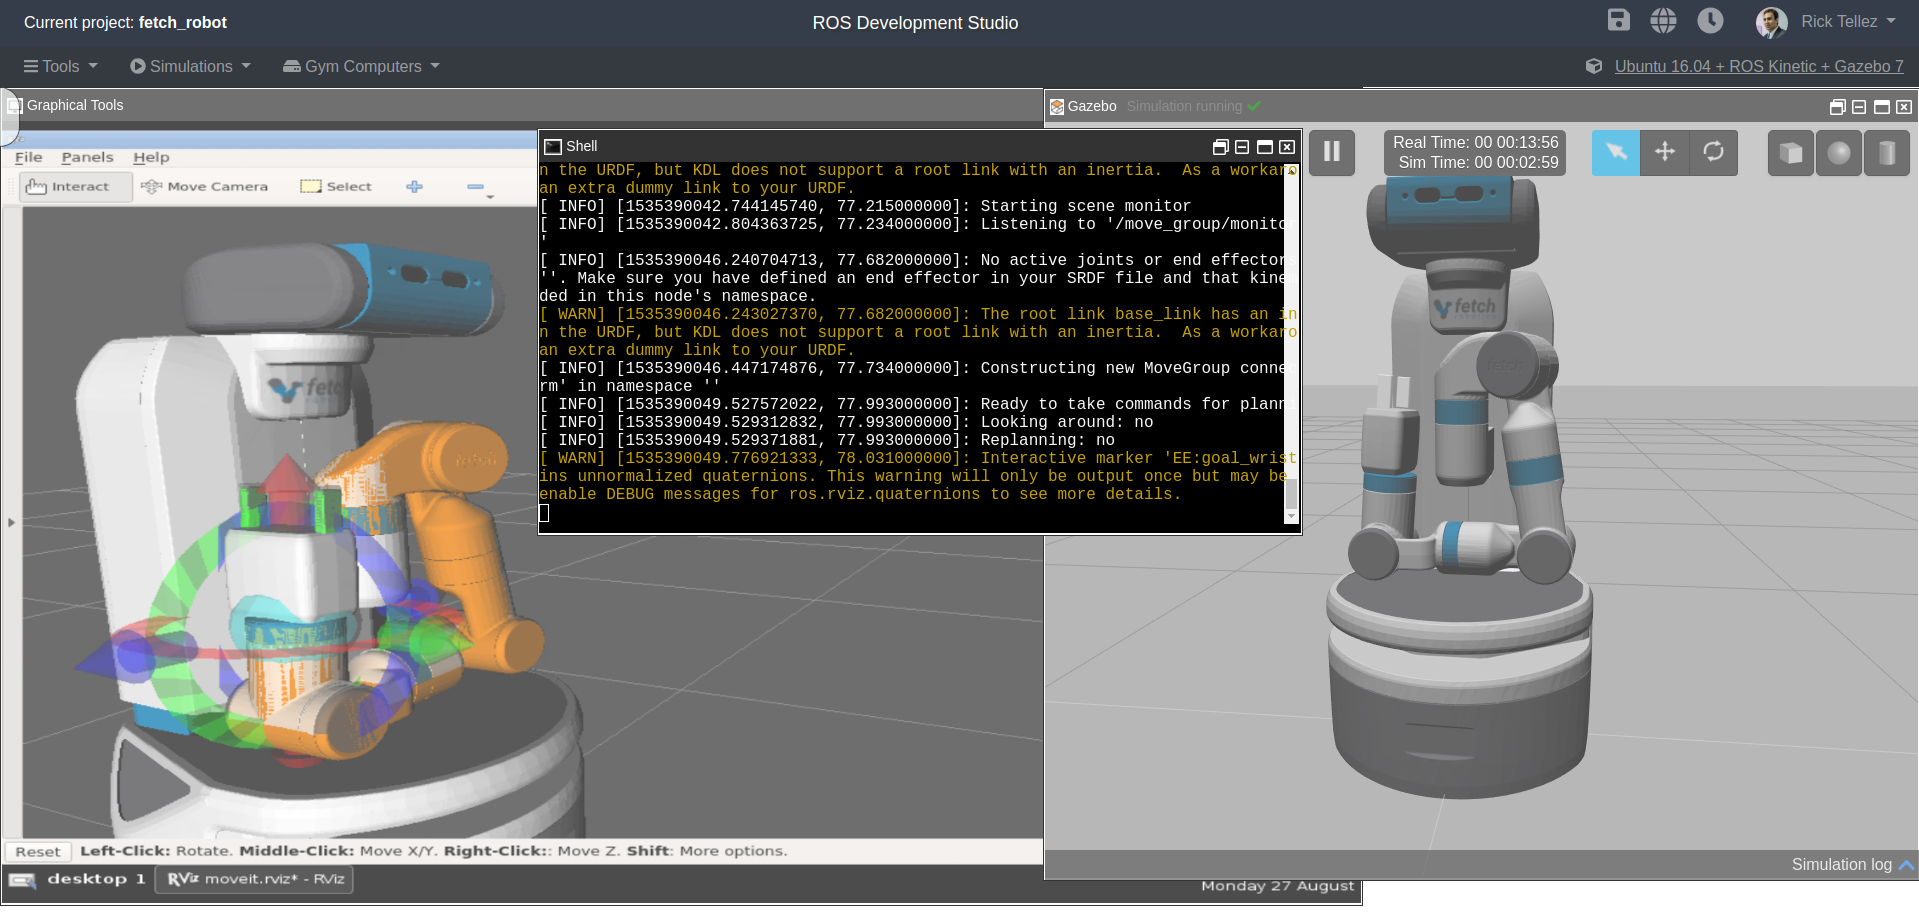Open the Tools dropdown menu
The height and width of the screenshot is (913, 1919).
(x=61, y=66)
